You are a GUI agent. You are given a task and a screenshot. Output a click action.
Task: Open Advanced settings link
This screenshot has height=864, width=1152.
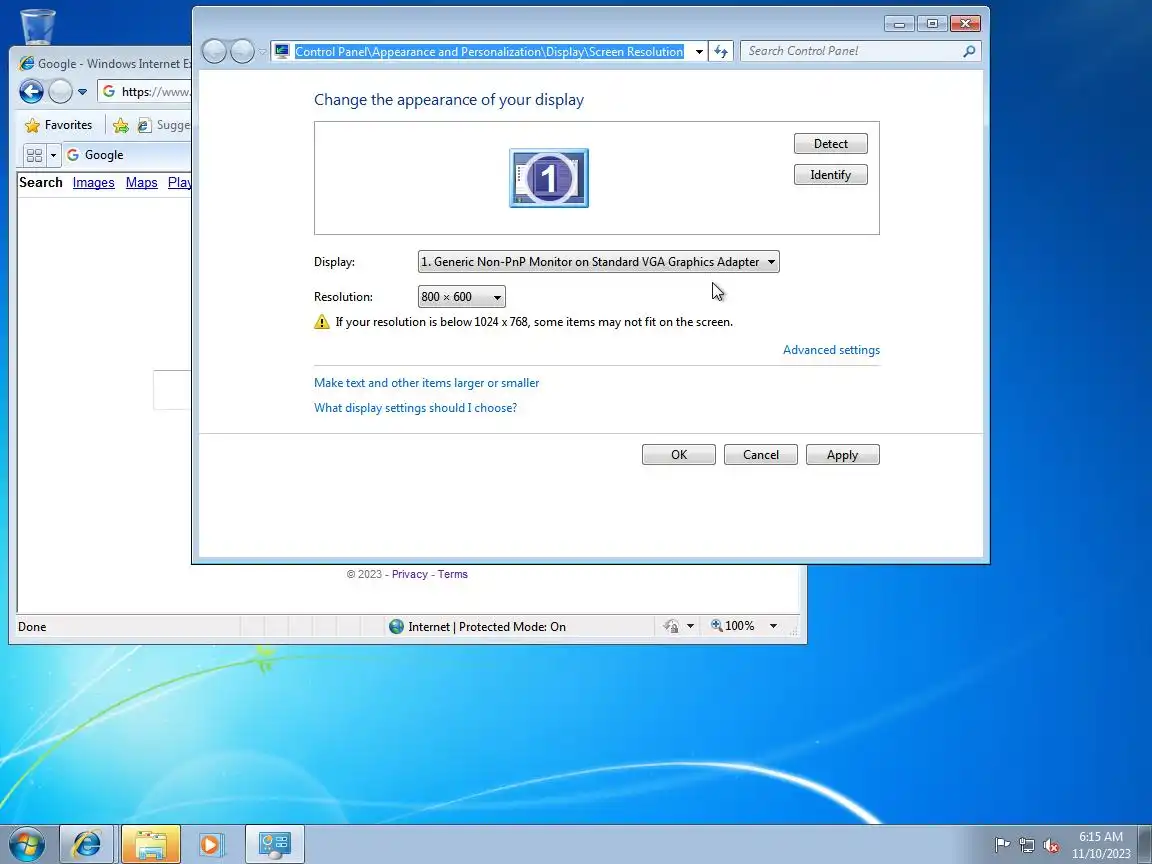[831, 350]
